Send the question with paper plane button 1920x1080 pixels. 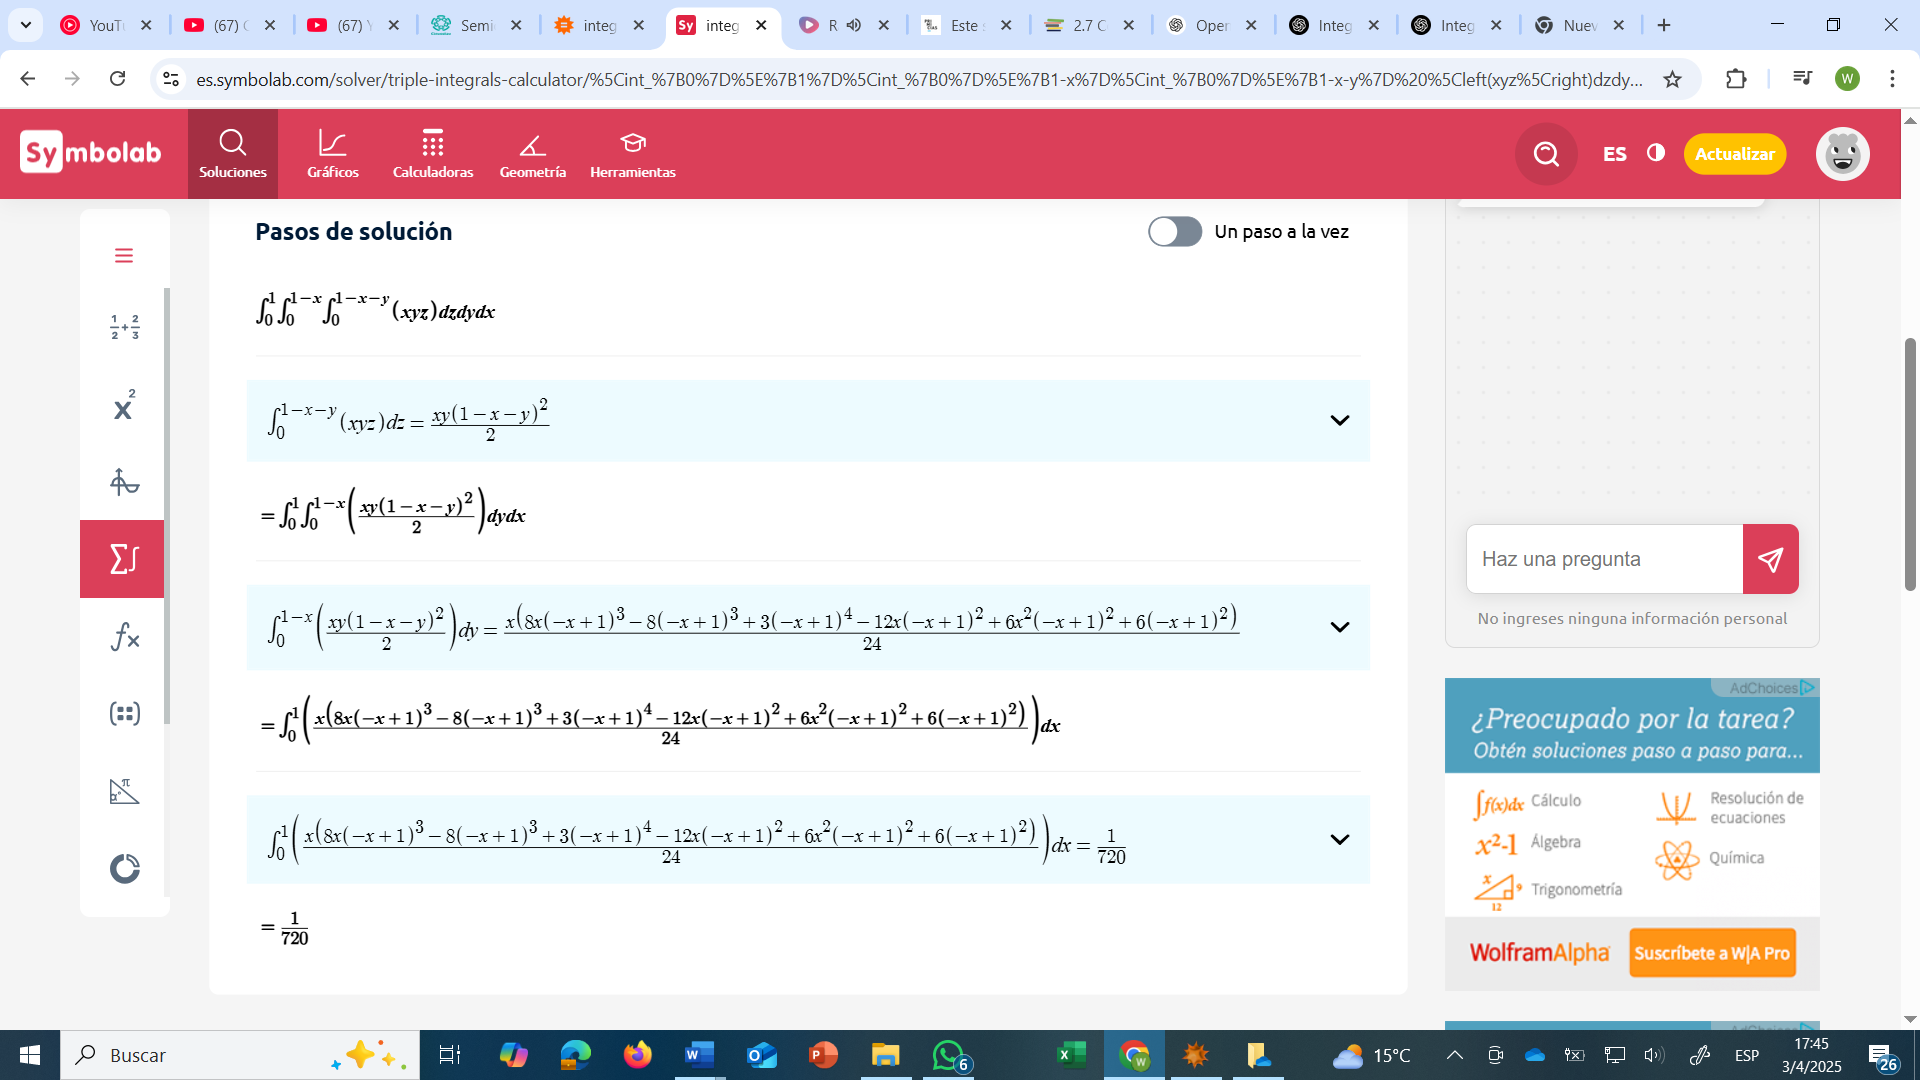tap(1770, 559)
